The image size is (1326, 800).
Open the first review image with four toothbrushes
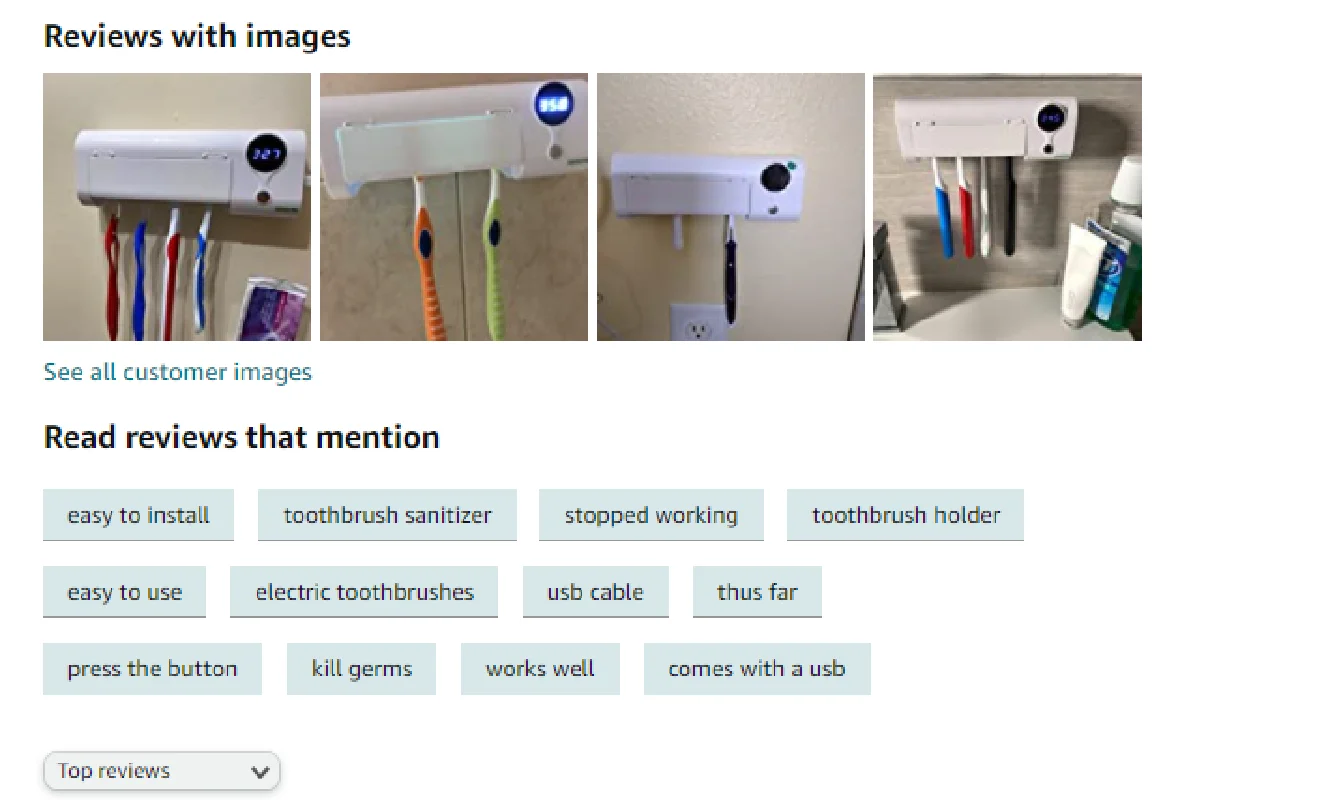point(177,207)
